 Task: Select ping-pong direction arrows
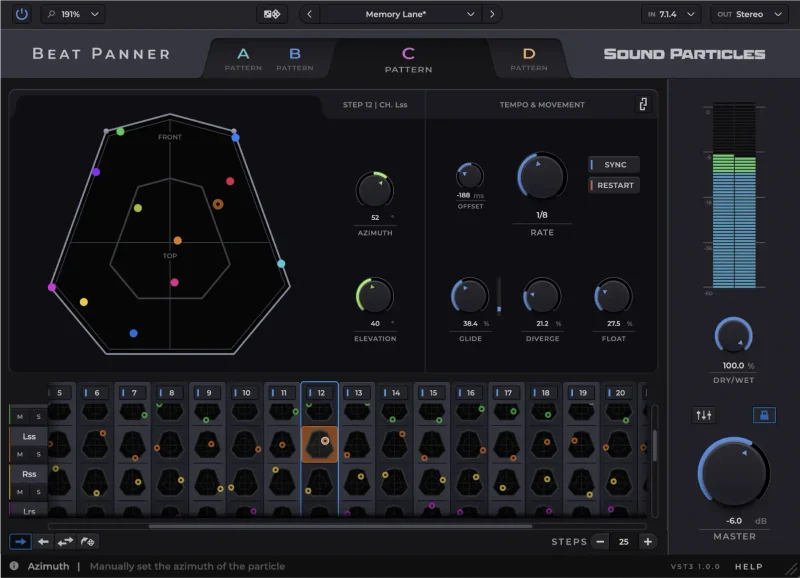click(x=65, y=541)
